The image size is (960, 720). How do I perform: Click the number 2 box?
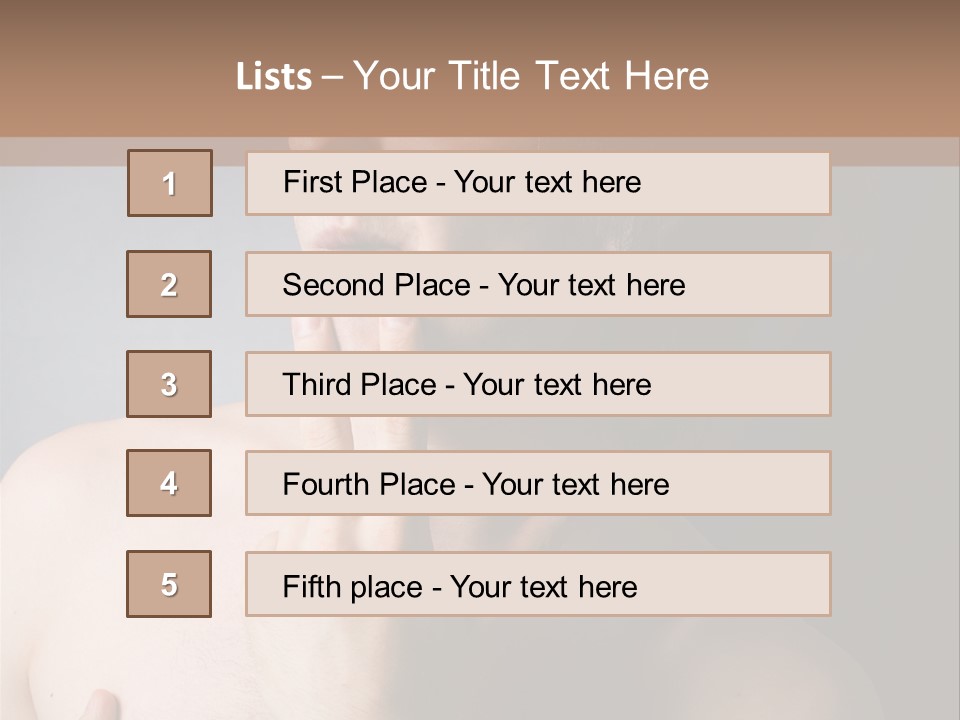pyautogui.click(x=169, y=284)
